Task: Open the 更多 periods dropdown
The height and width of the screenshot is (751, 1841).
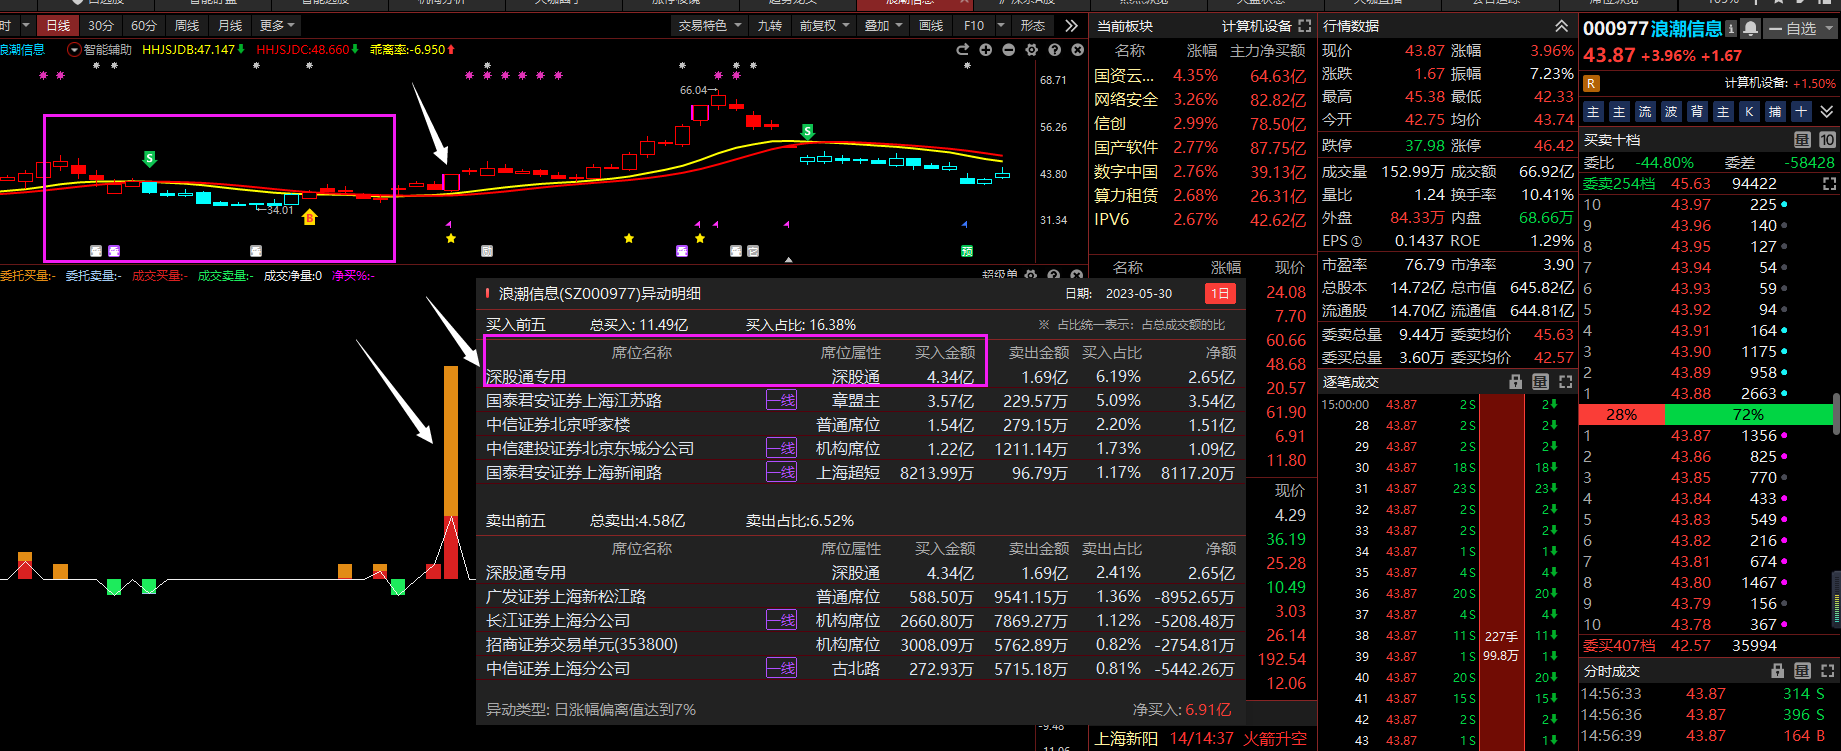Action: click(x=277, y=25)
